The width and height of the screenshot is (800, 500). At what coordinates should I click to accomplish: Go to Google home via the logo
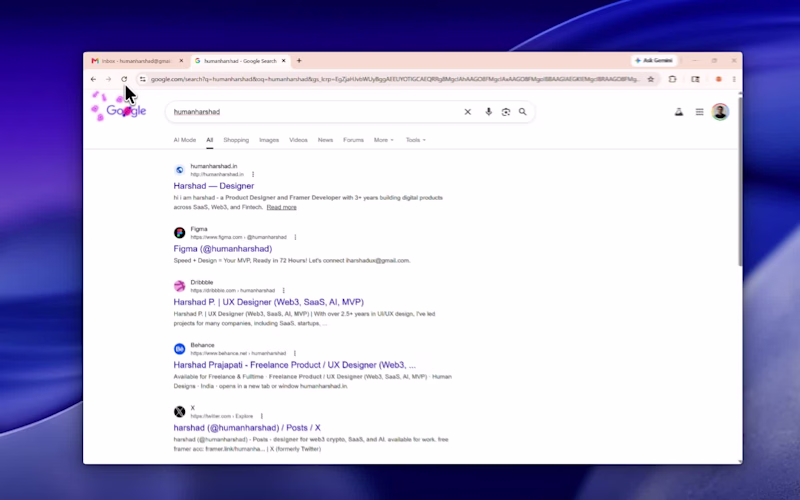click(126, 111)
